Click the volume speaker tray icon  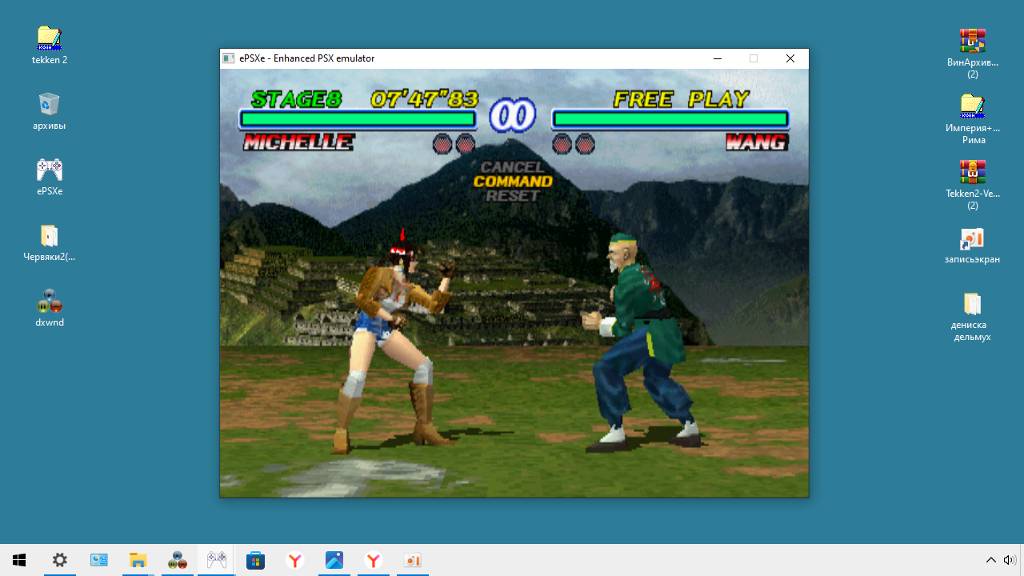(x=1010, y=560)
